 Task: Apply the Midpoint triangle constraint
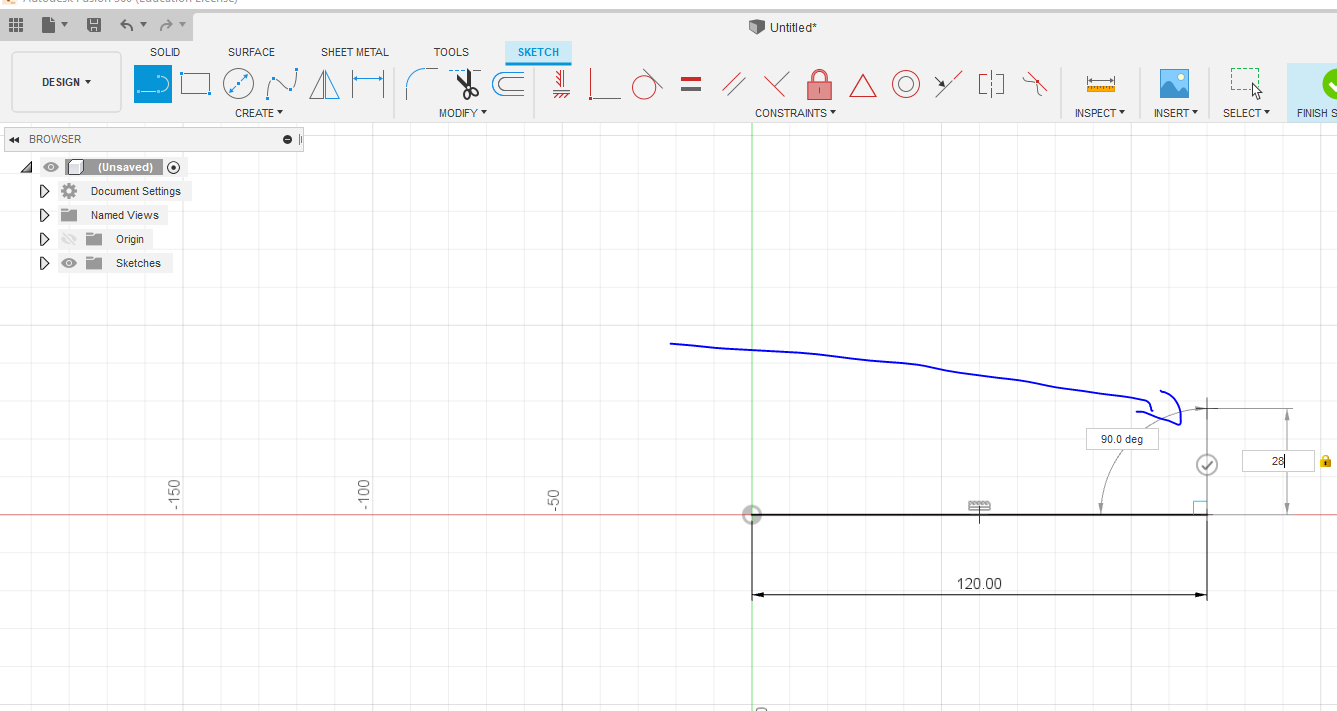click(x=862, y=85)
